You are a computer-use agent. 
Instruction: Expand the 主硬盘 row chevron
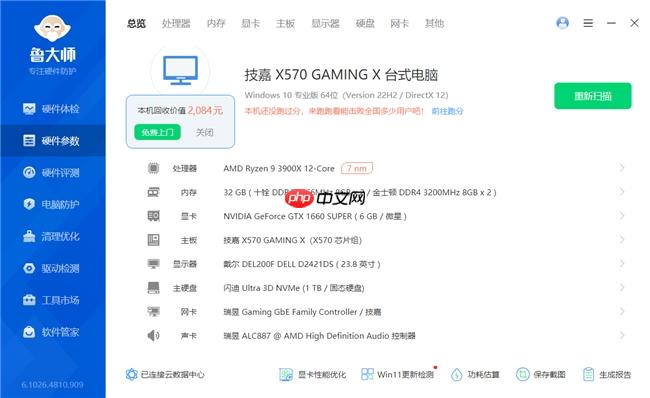point(621,288)
